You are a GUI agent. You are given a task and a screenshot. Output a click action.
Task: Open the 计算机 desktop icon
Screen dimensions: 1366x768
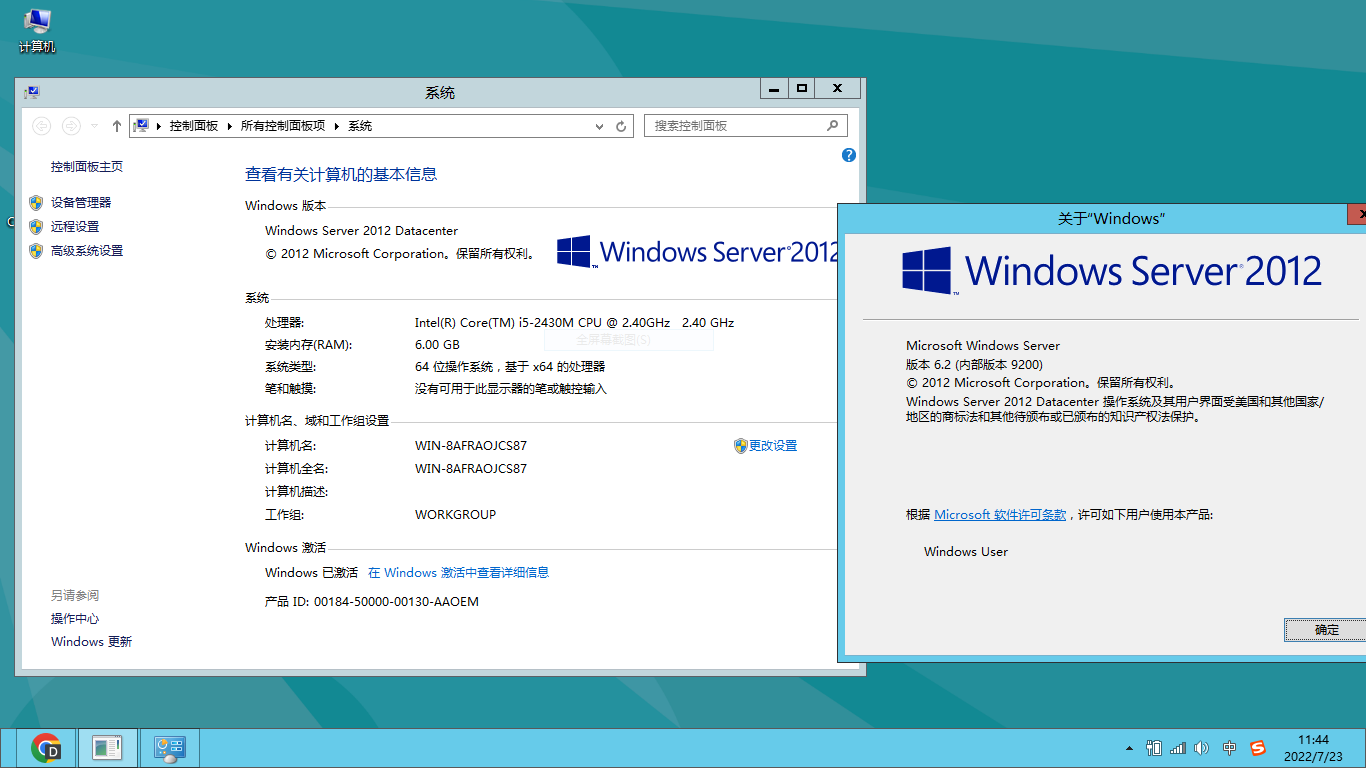tap(37, 30)
